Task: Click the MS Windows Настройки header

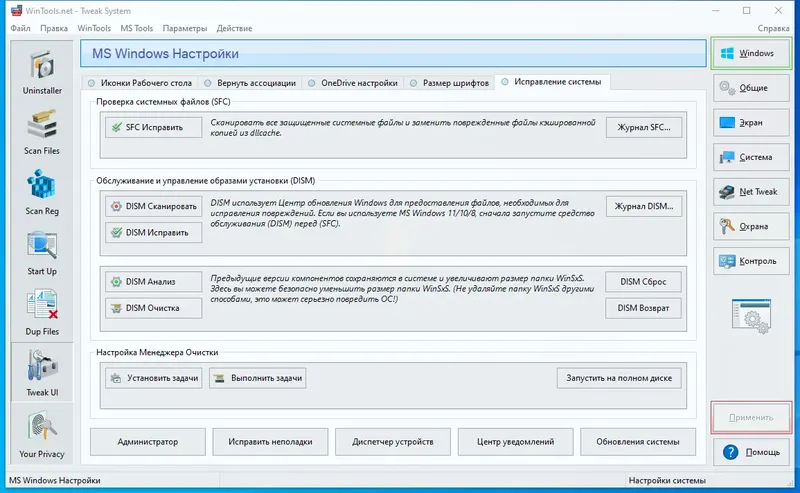Action: [393, 53]
